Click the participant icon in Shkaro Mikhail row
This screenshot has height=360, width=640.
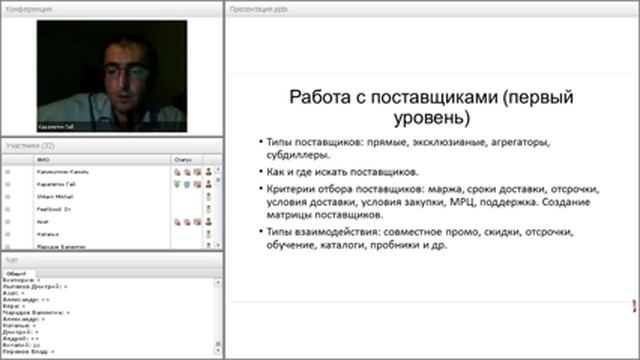209,197
